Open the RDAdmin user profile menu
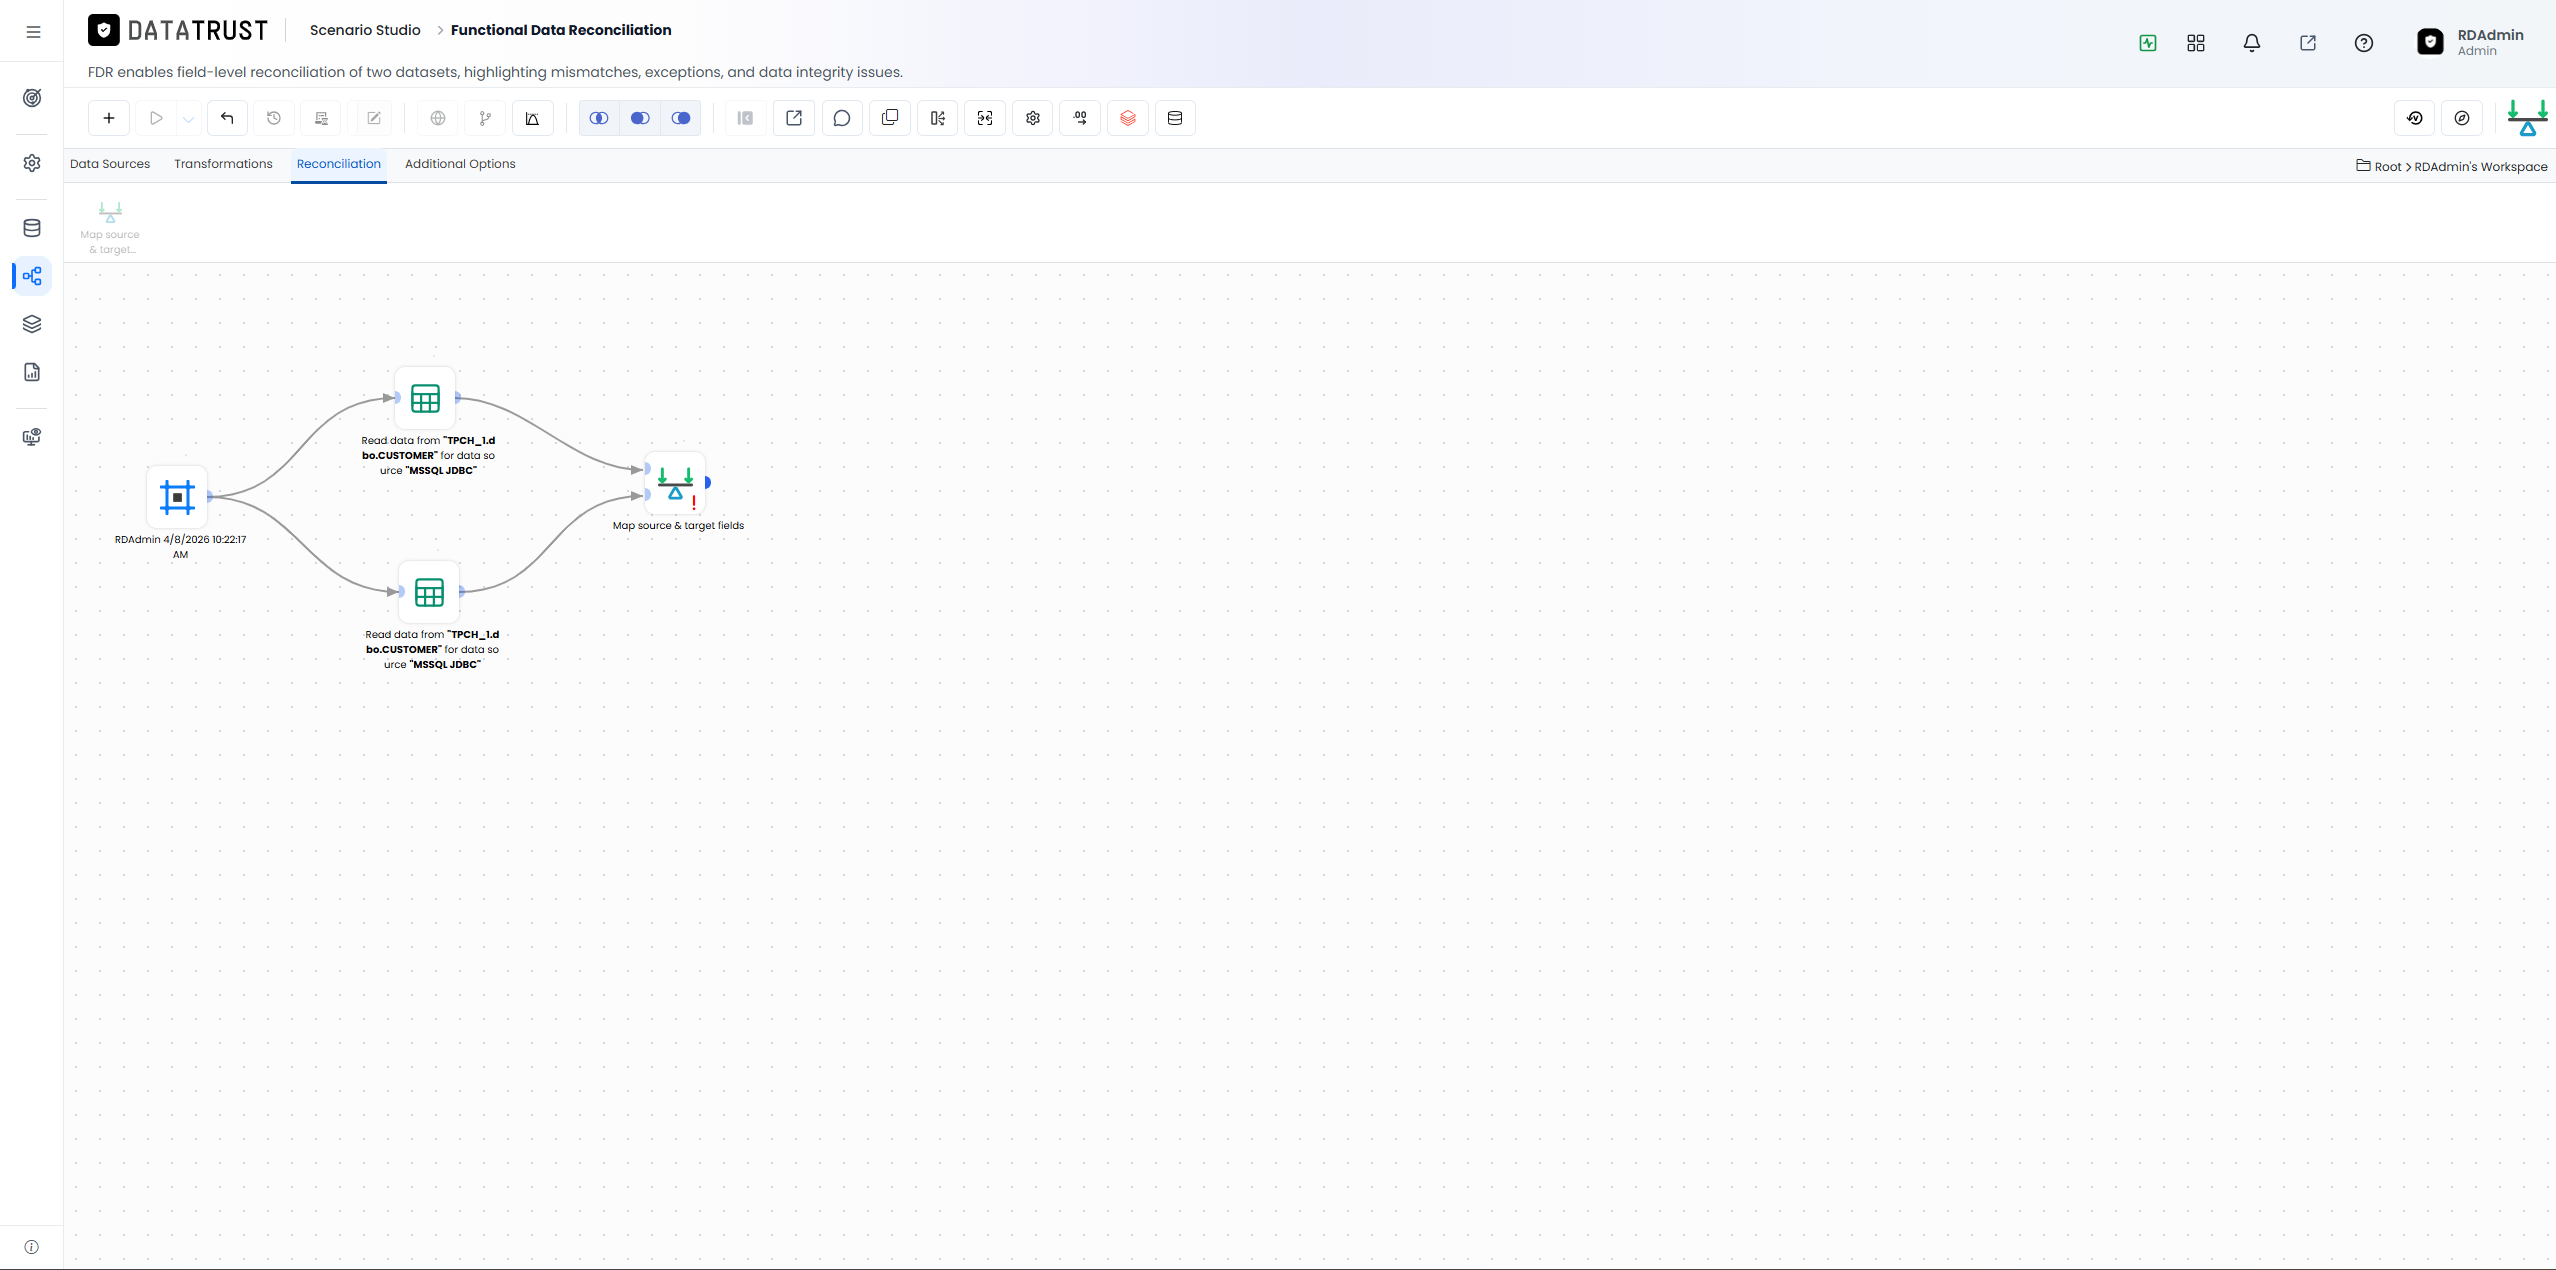The image size is (2556, 1270). coord(2470,42)
